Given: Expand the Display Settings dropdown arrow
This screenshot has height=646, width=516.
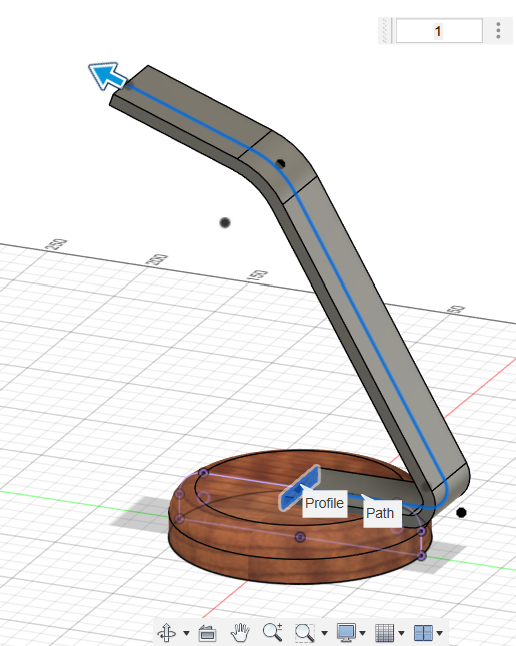Looking at the screenshot, I should pyautogui.click(x=363, y=633).
